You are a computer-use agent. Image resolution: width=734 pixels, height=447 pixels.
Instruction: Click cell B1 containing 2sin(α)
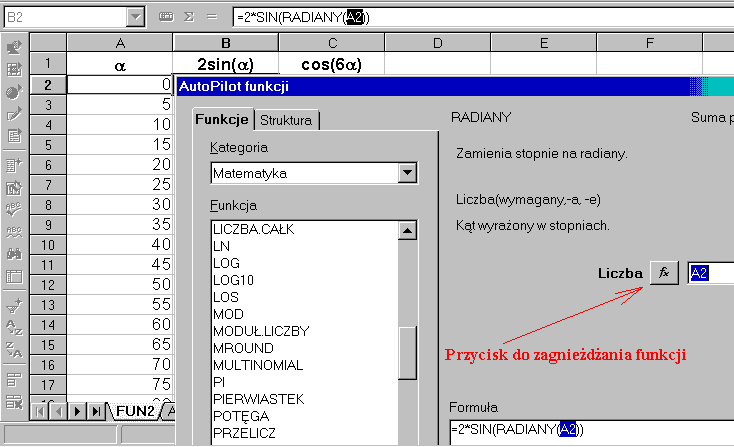tap(226, 64)
